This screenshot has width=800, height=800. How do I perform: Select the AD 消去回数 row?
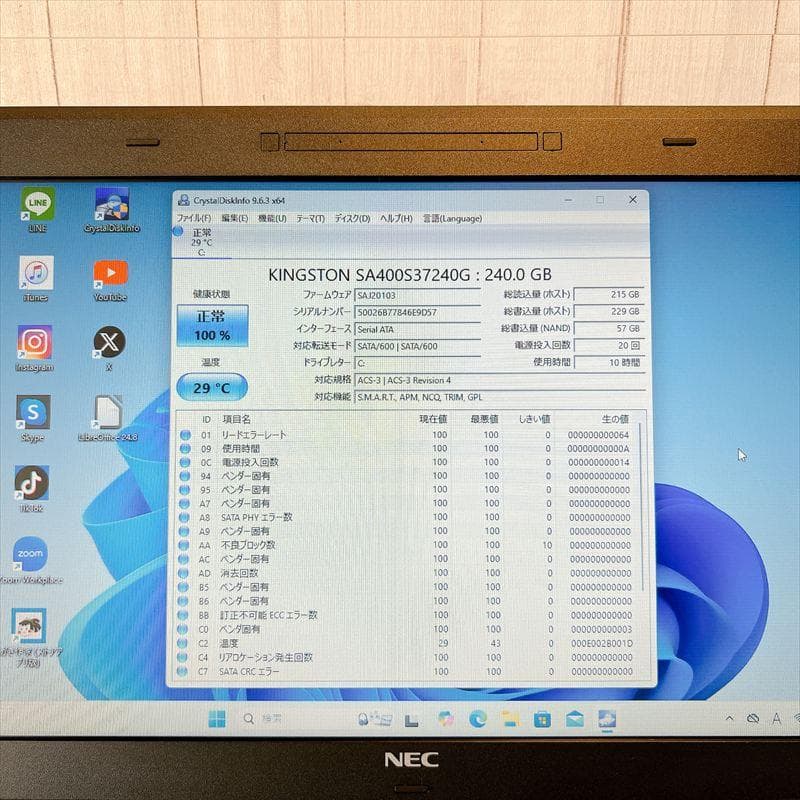407,573
